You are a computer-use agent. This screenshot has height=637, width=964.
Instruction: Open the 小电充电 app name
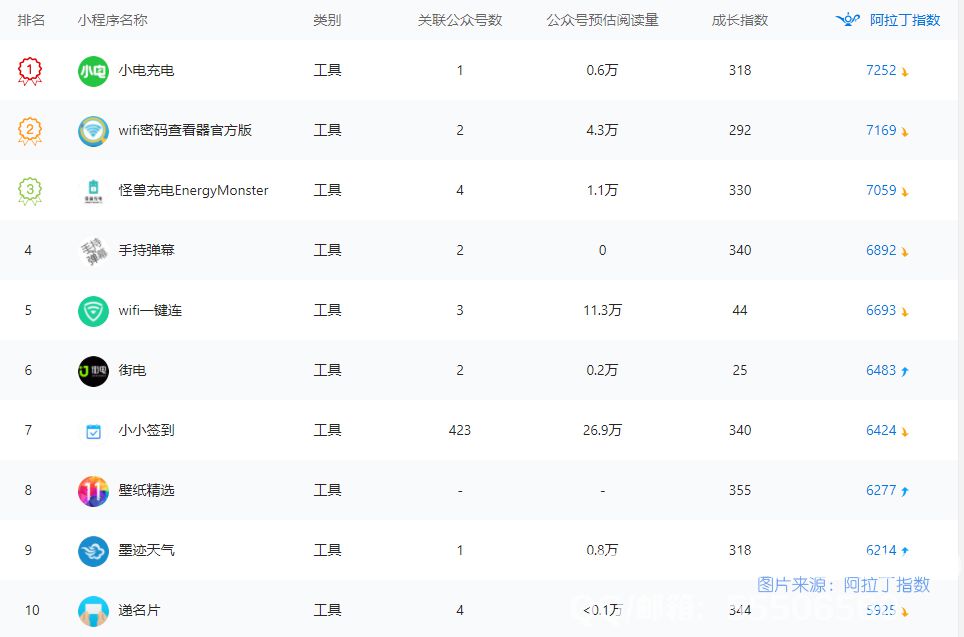[146, 70]
